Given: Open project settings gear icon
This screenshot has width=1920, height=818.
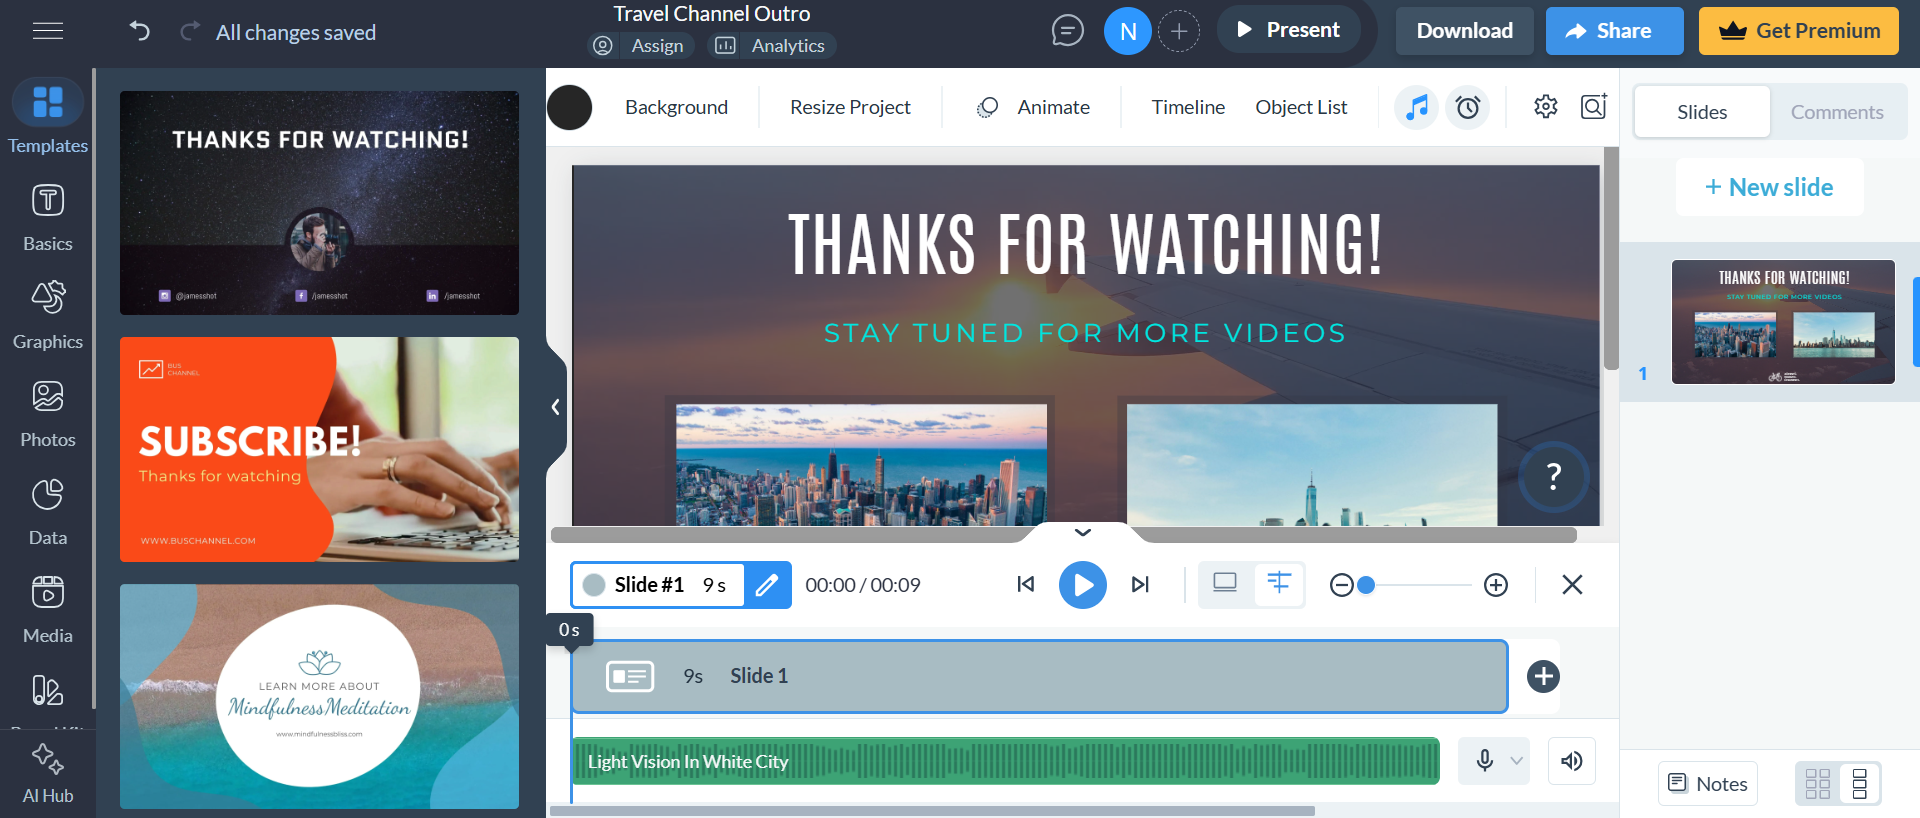Looking at the screenshot, I should [x=1545, y=106].
